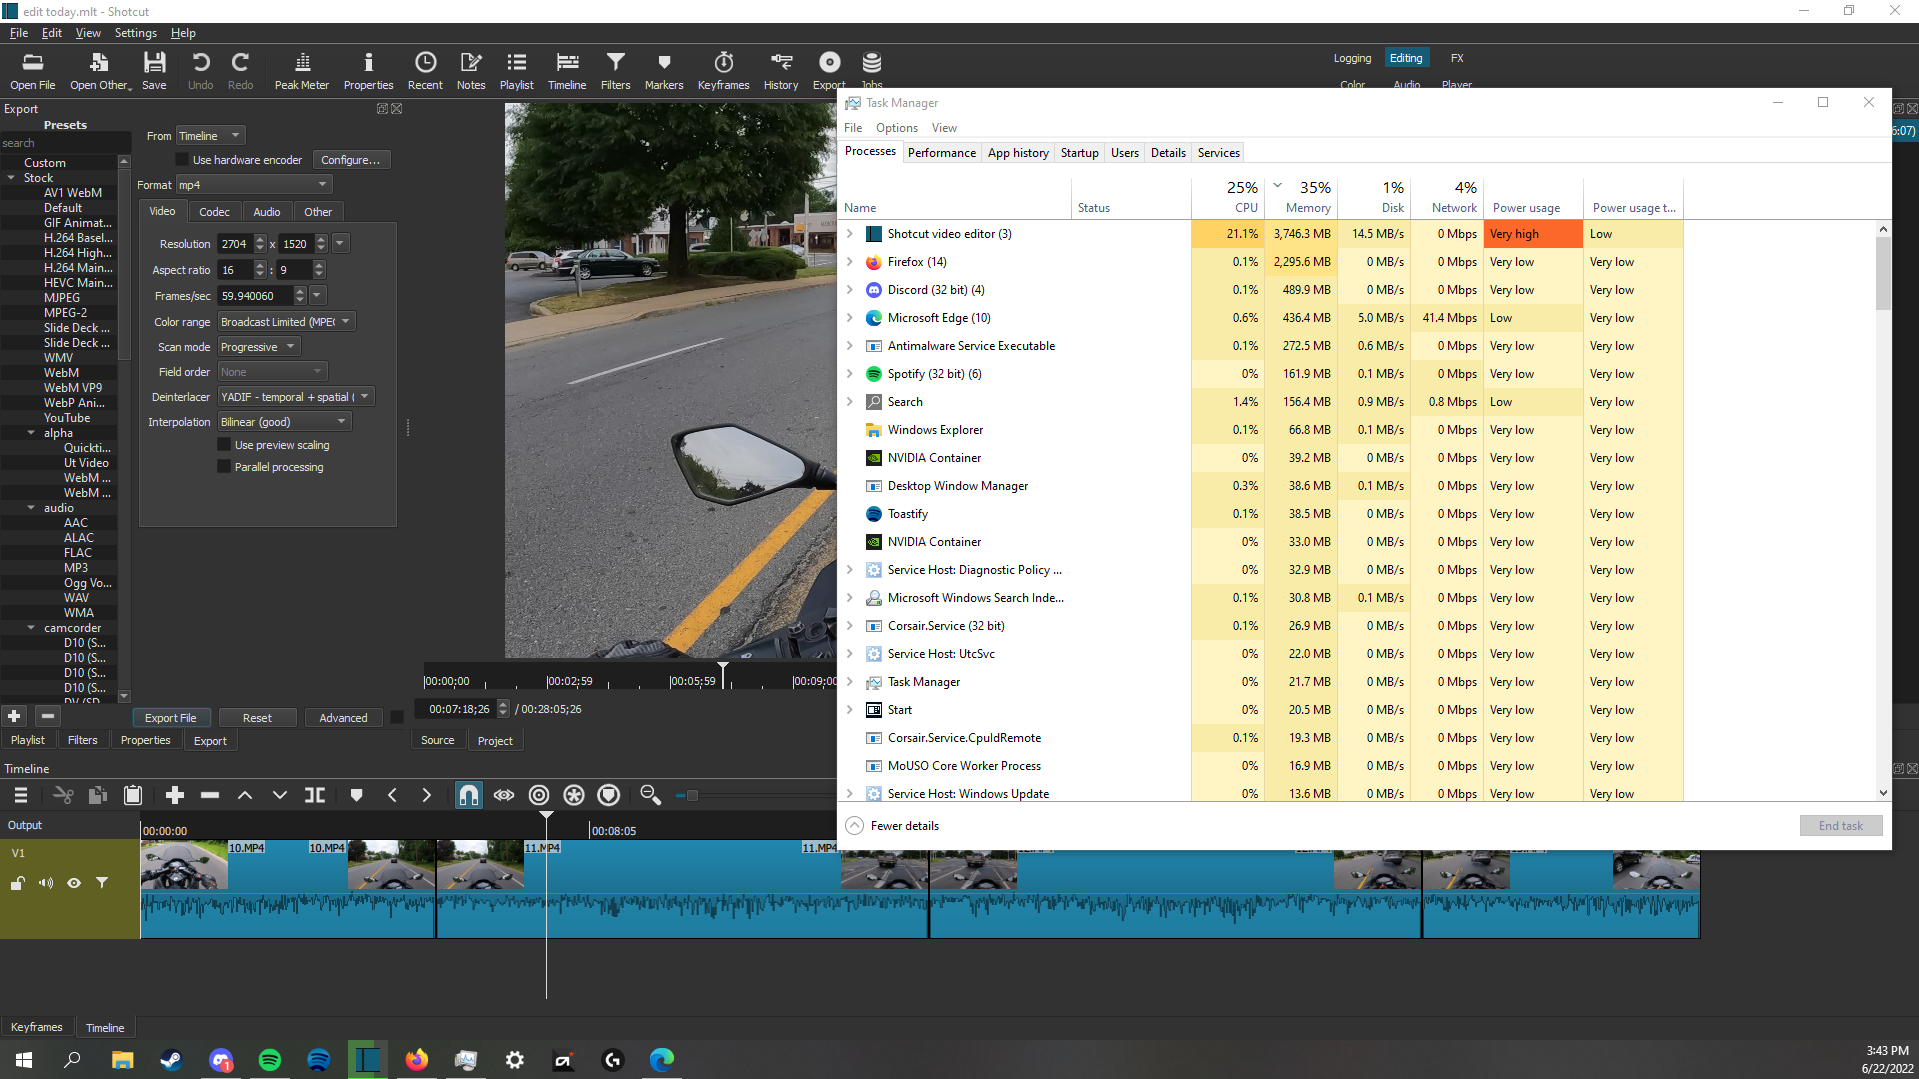Hide track V1 with eye icon
This screenshot has width=1919, height=1079.
[74, 883]
